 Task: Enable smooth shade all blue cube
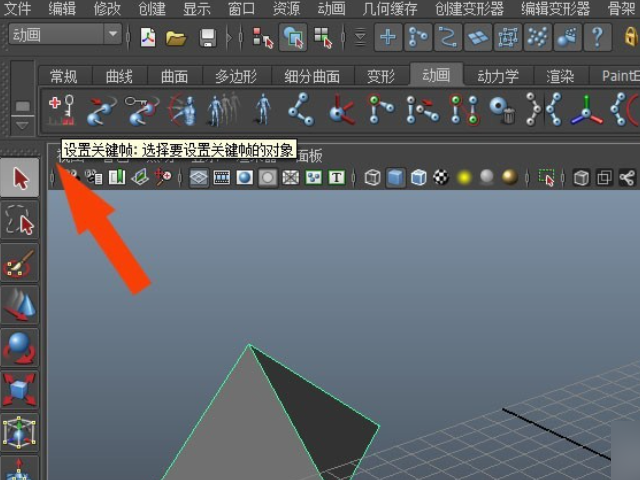[x=395, y=178]
